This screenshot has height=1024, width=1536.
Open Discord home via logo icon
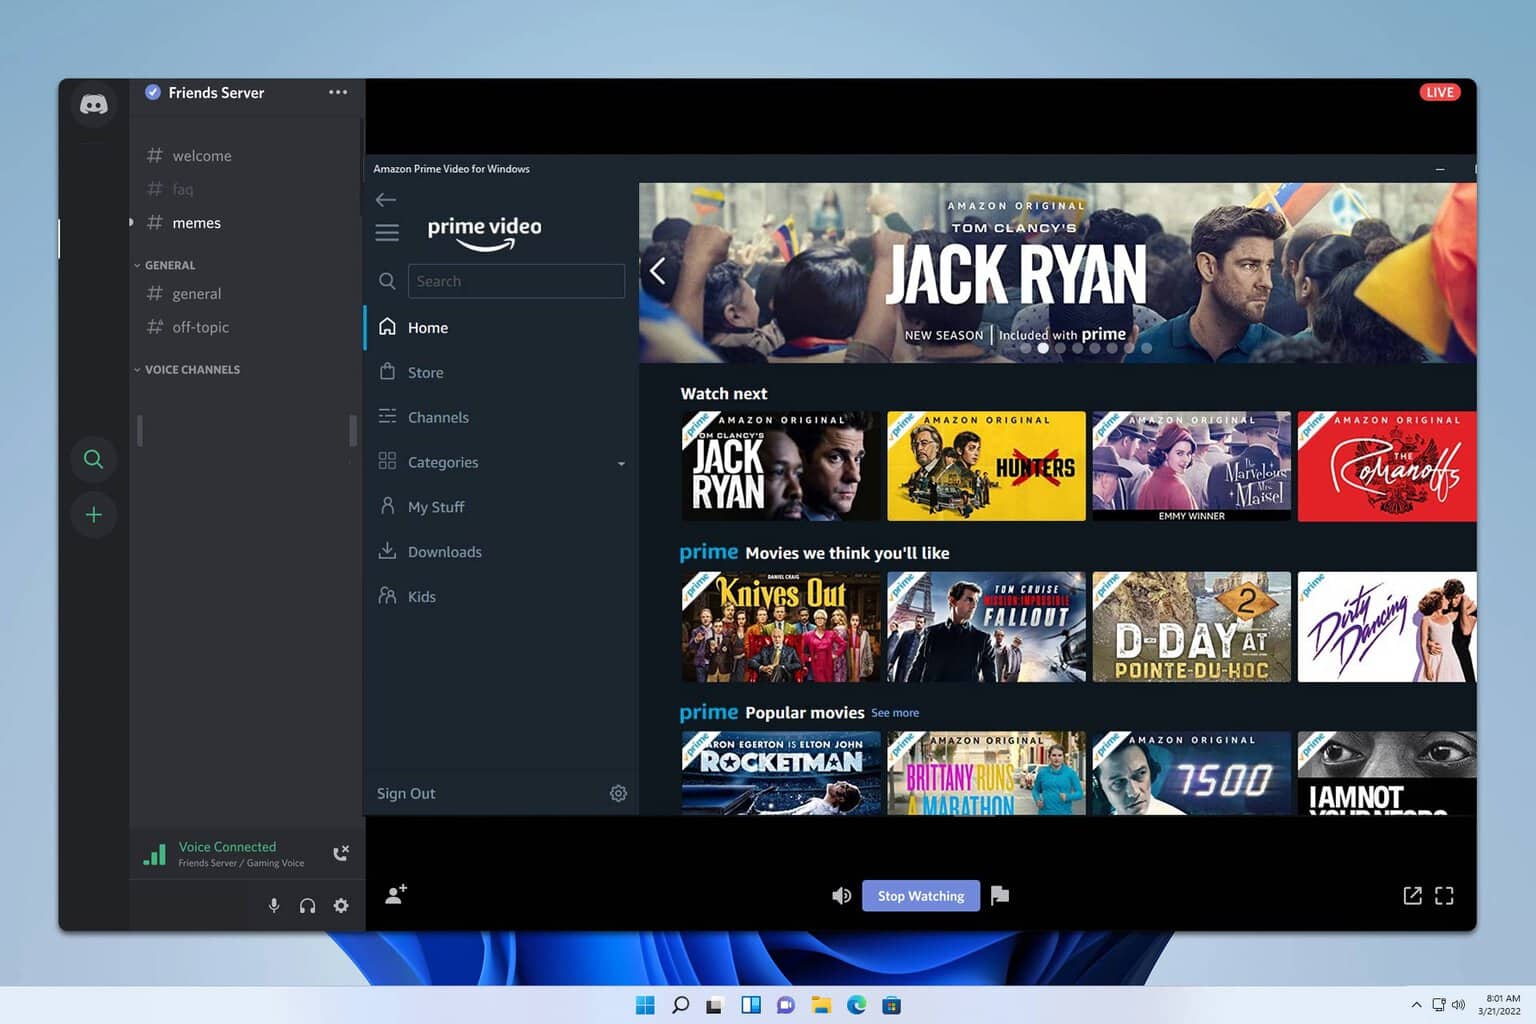tap(94, 104)
